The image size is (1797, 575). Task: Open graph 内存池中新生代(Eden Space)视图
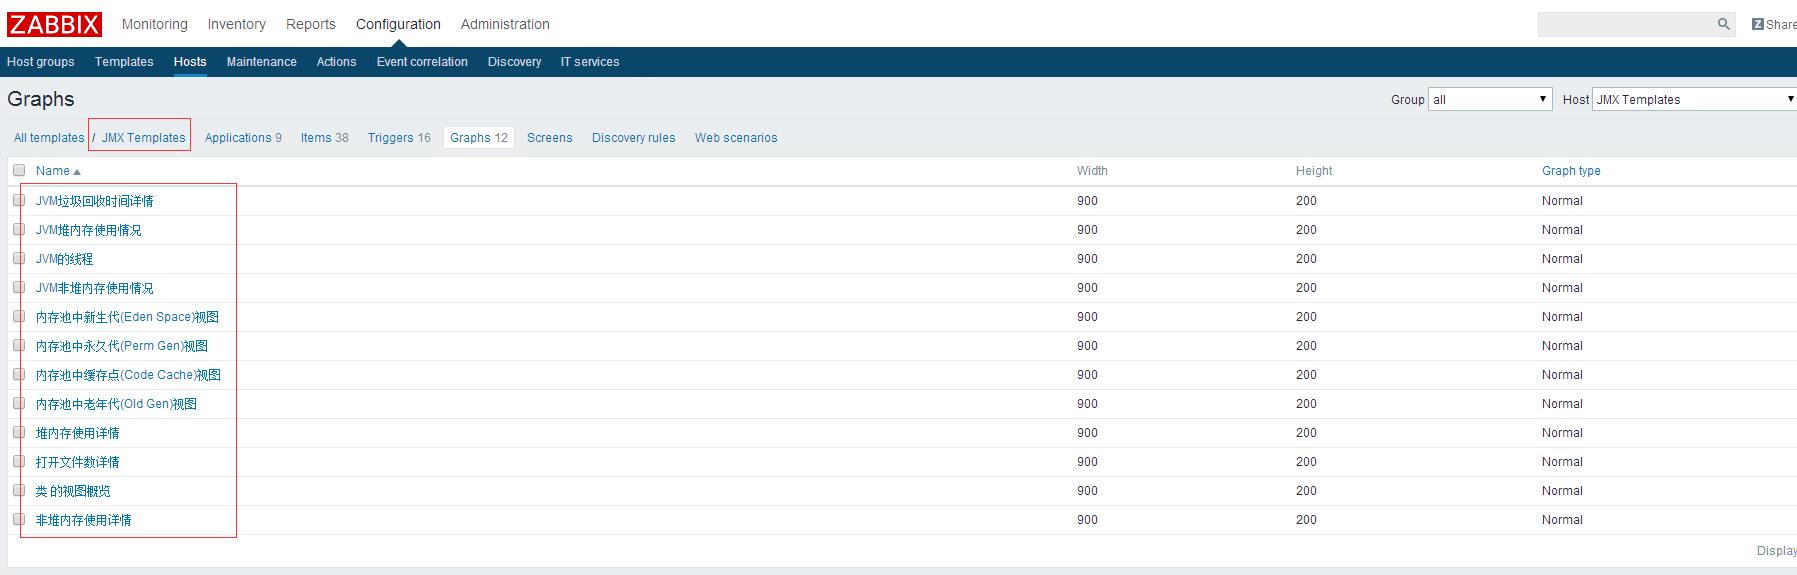(127, 317)
